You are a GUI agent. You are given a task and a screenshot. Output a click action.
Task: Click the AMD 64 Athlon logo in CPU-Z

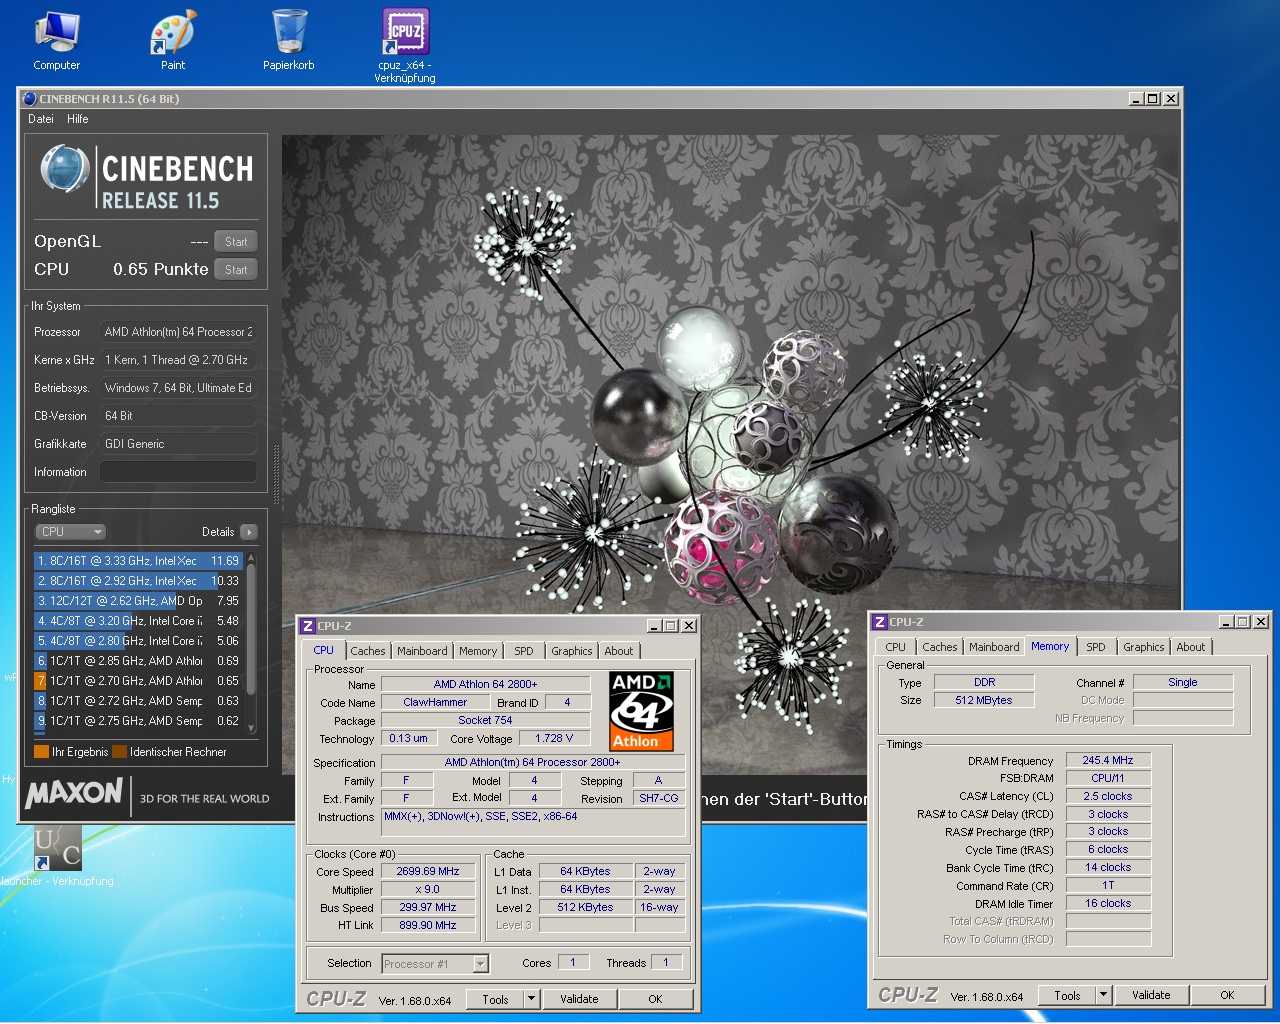(641, 711)
